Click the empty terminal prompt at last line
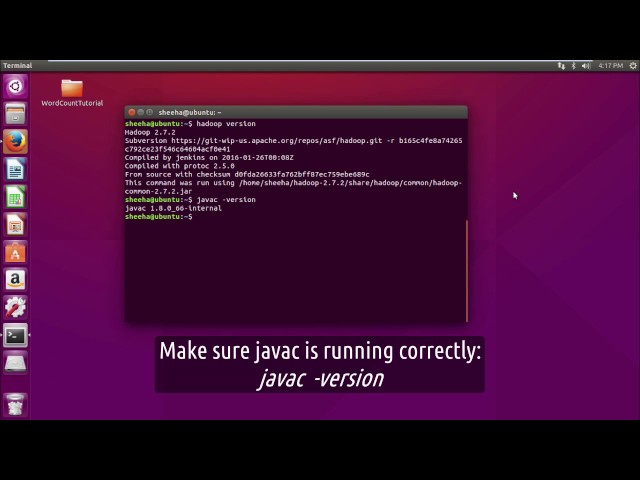 (x=159, y=217)
